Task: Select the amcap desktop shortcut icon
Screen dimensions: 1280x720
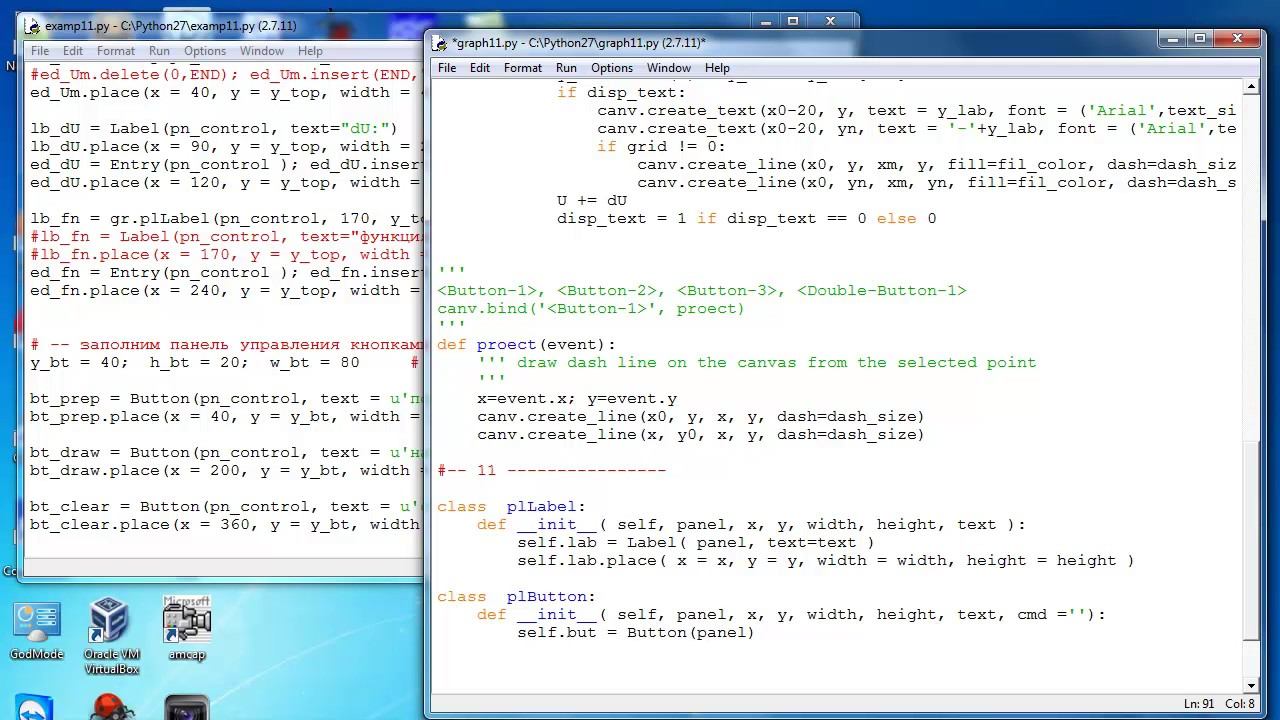Action: 187,630
